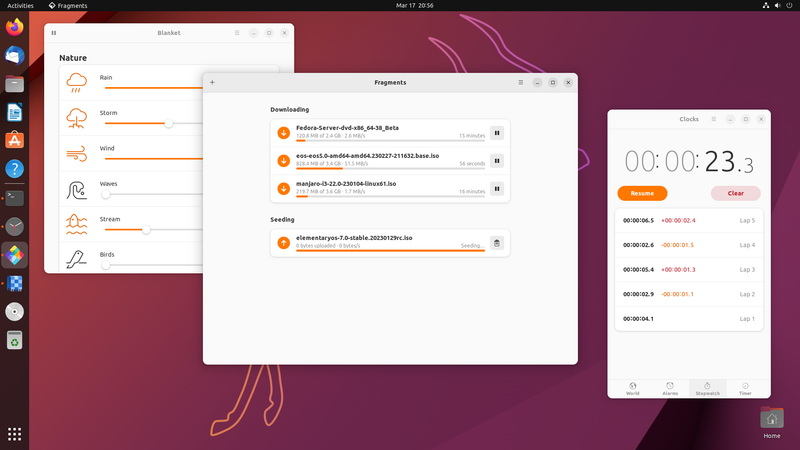Select Lap 4 row in stopwatch

pos(689,245)
